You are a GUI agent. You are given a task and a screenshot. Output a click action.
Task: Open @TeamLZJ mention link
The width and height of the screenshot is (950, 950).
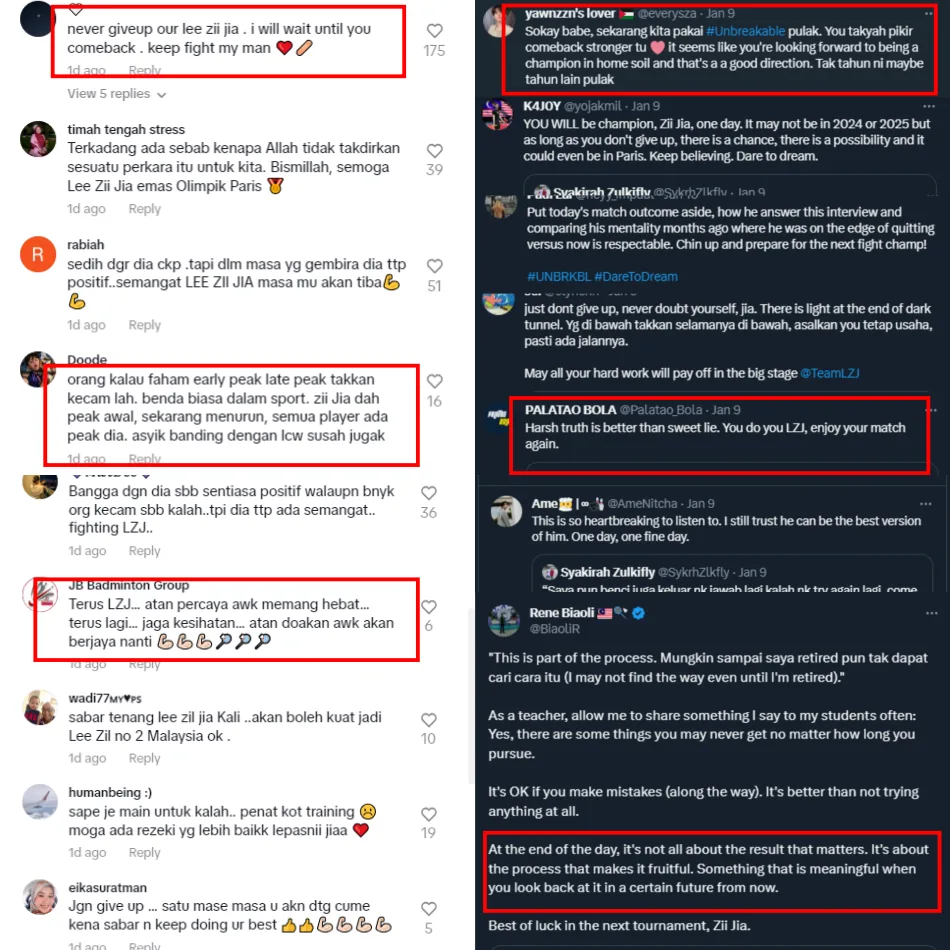(829, 373)
